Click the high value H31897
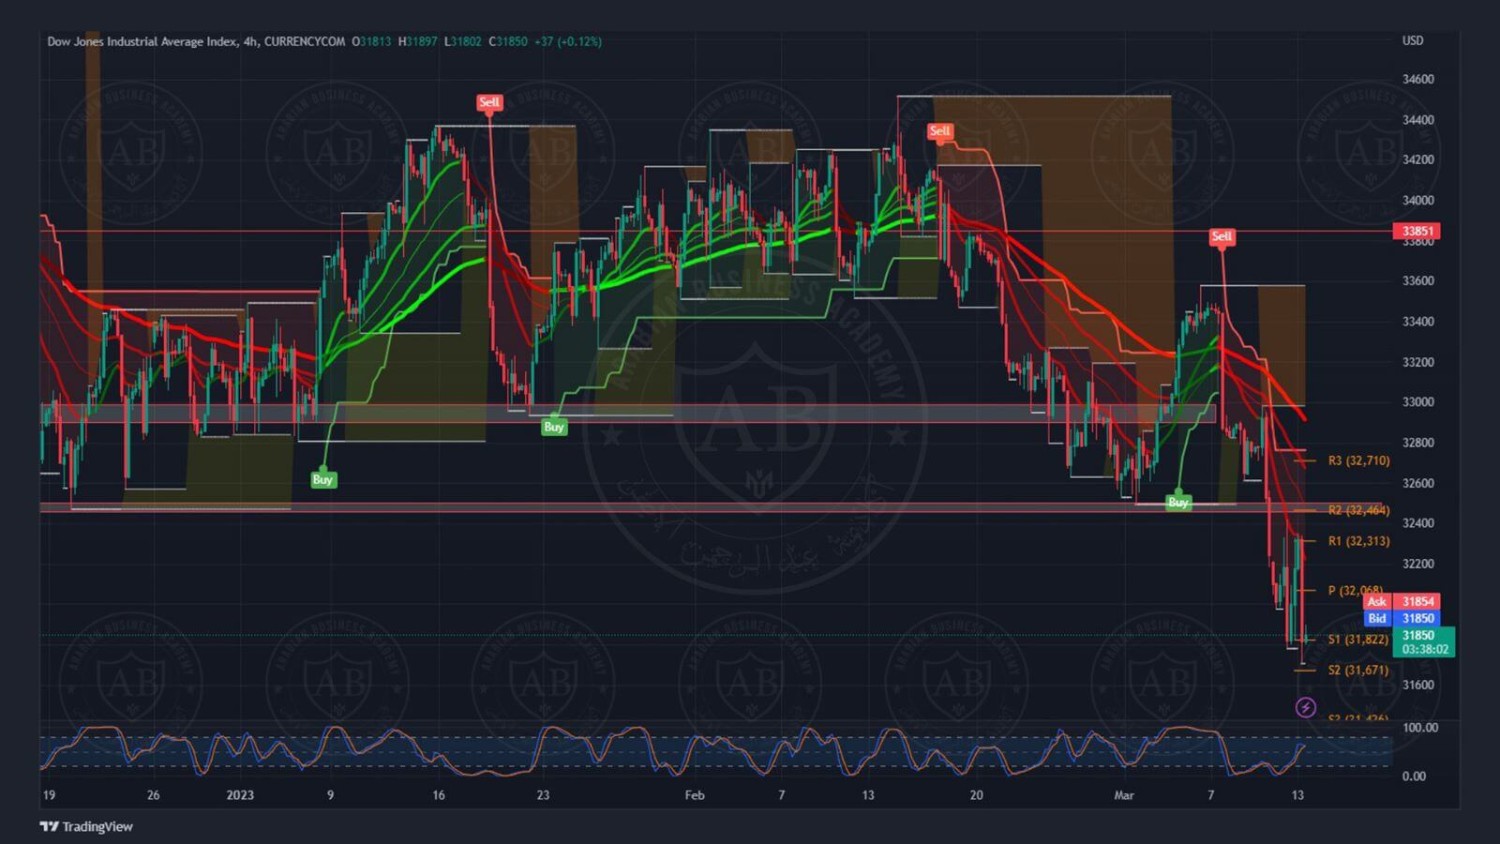This screenshot has width=1500, height=844. [x=417, y=41]
